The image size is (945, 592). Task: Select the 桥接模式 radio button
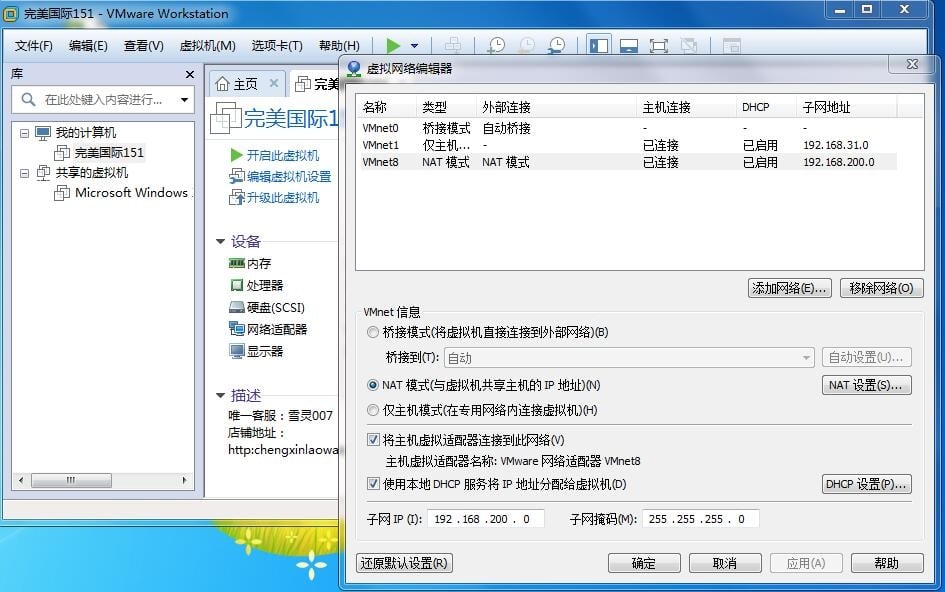(372, 332)
